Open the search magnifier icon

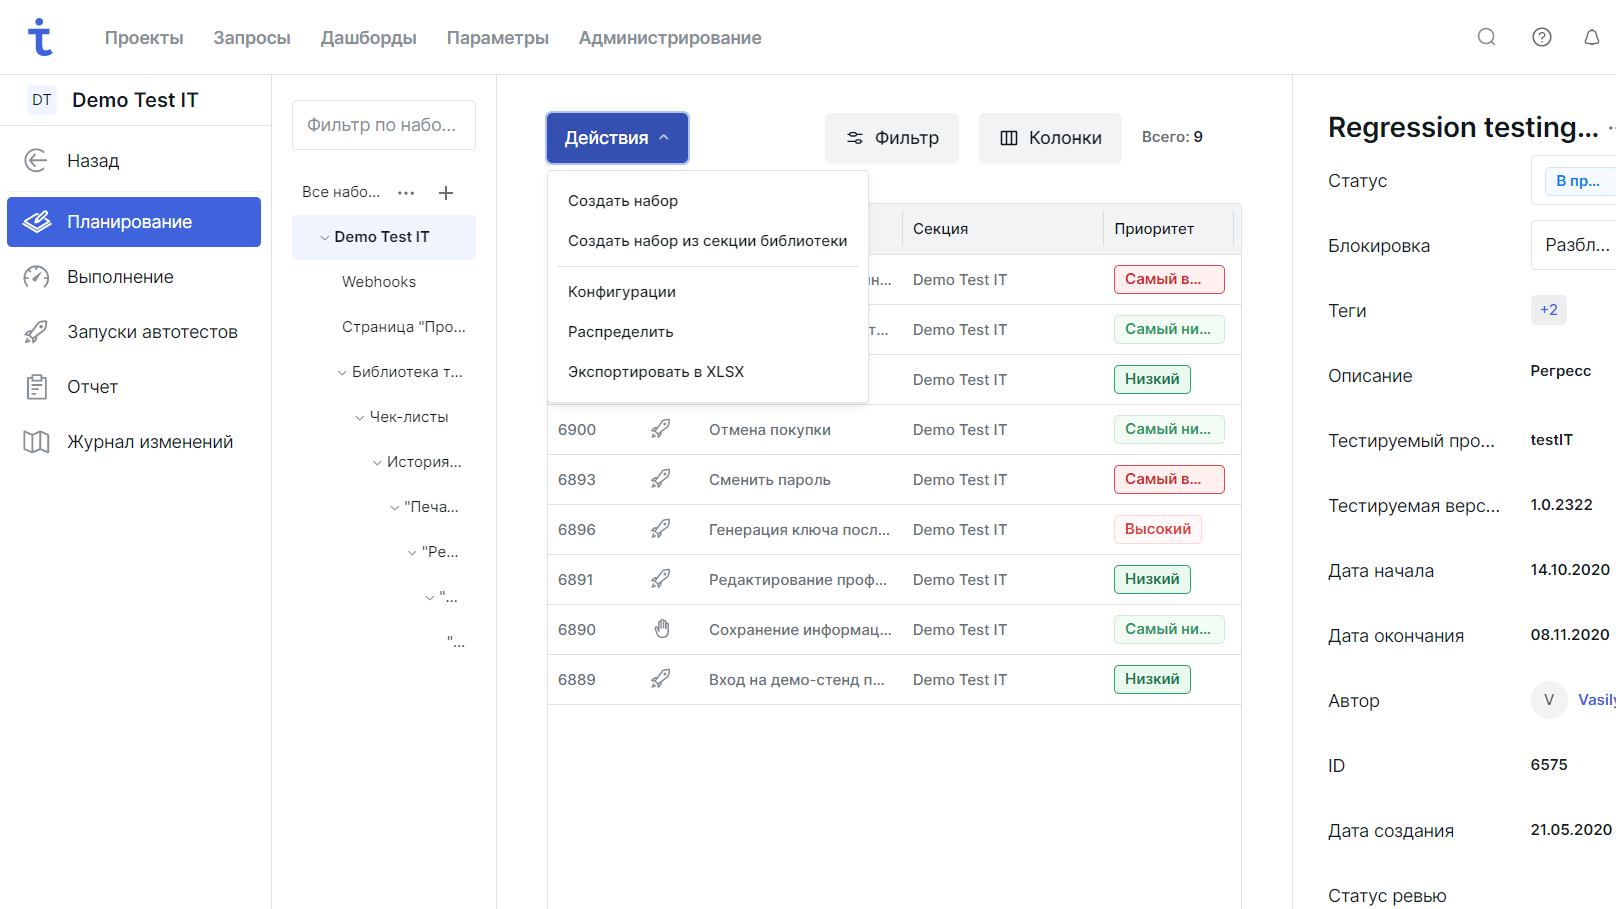(x=1487, y=37)
